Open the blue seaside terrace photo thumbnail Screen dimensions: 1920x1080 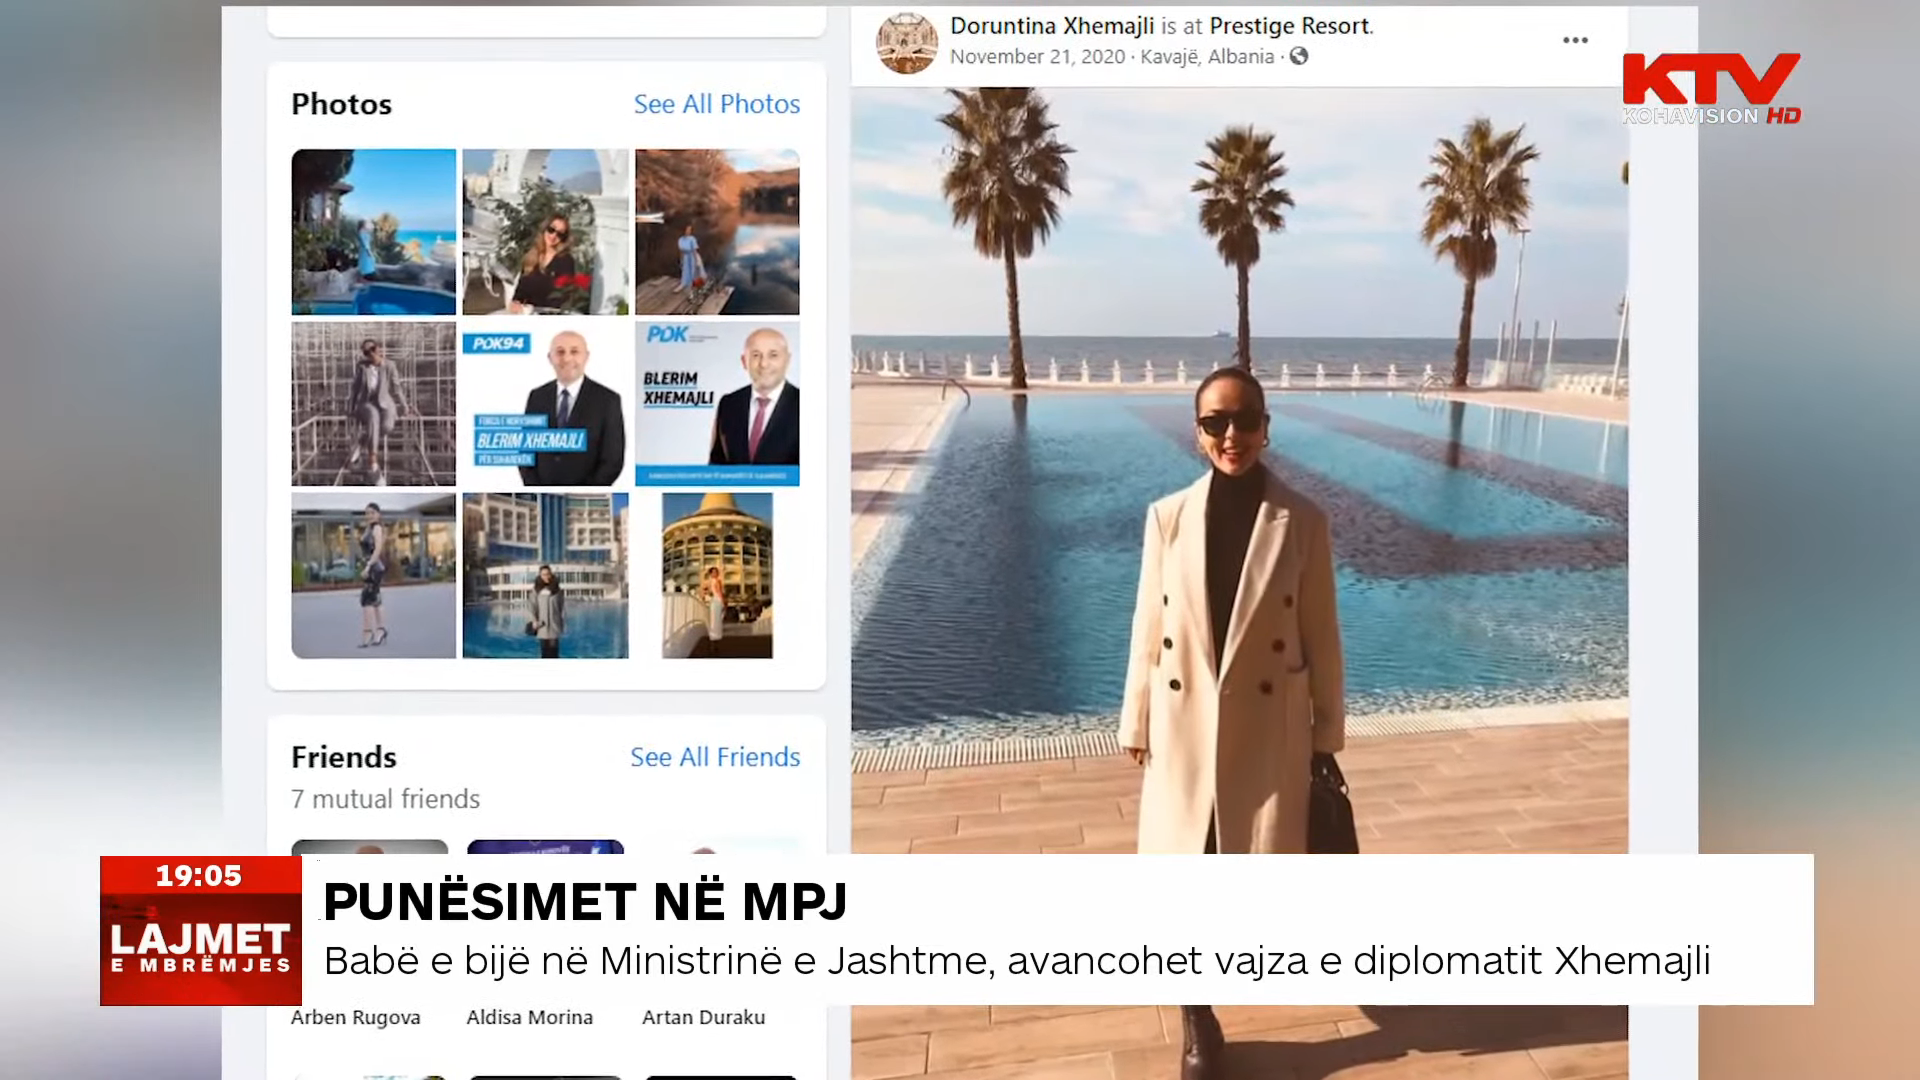373,232
